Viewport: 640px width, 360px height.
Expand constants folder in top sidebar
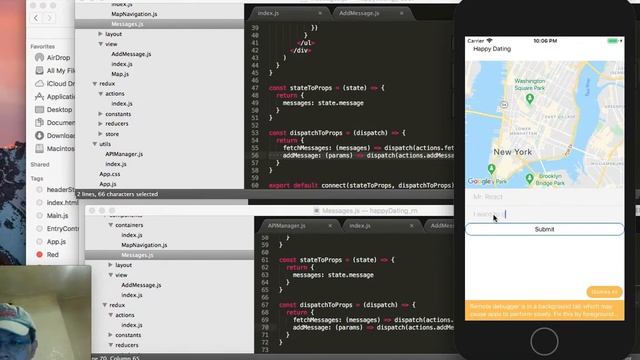coord(100,114)
